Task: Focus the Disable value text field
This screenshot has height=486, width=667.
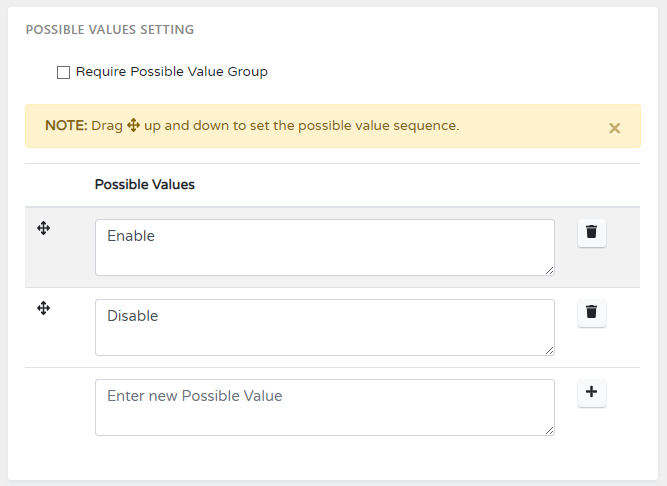Action: tap(324, 328)
